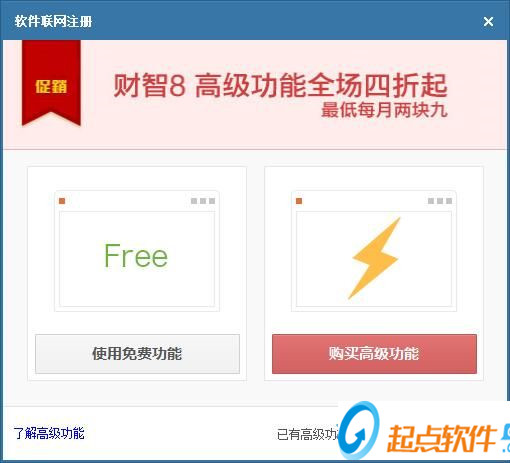The width and height of the screenshot is (510, 463).
Task: Click the orange square in lightning window thumbnail
Action: click(x=299, y=201)
